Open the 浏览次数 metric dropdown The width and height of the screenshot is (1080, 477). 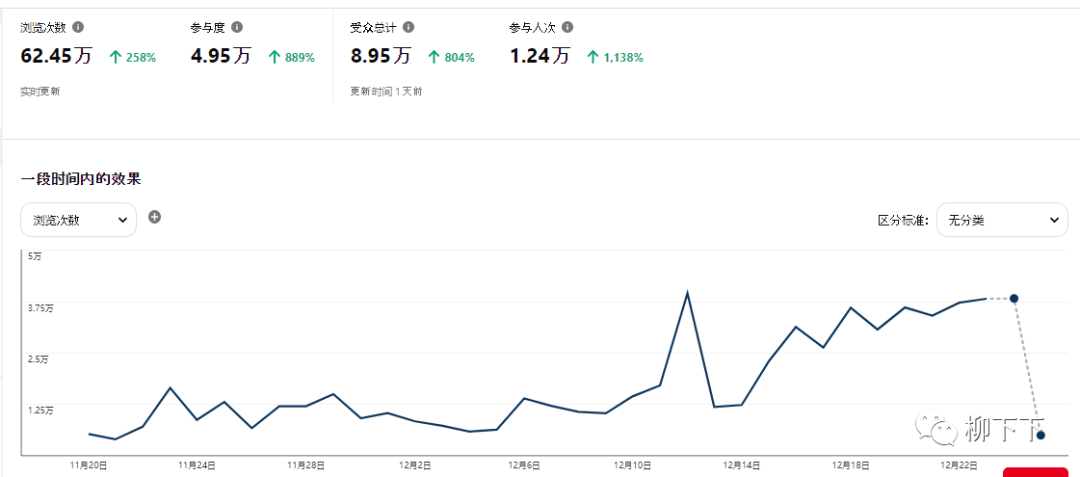[x=78, y=219]
